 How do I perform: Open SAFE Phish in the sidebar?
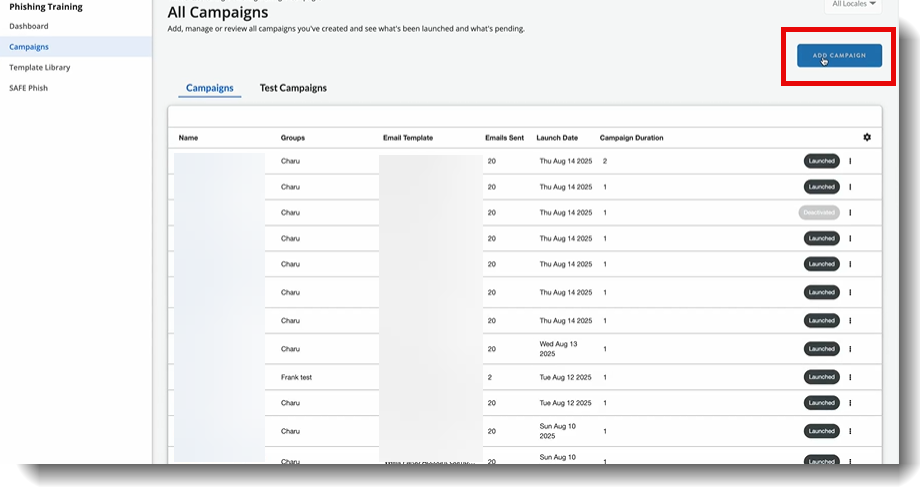(x=28, y=88)
